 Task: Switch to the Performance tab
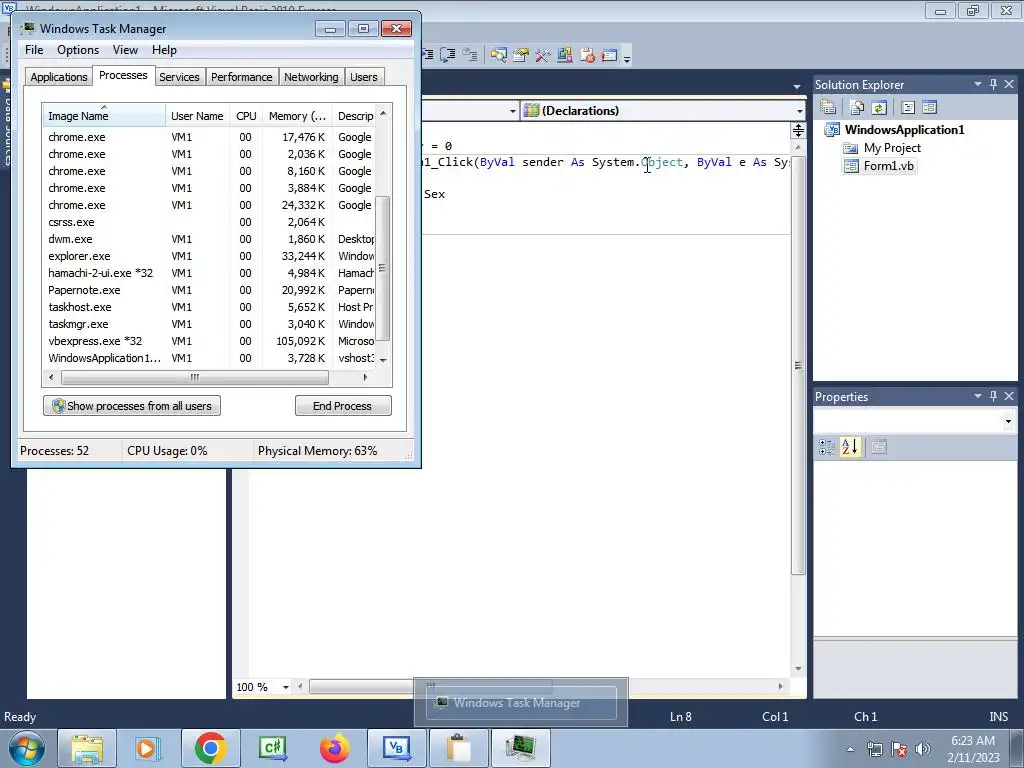coord(241,77)
